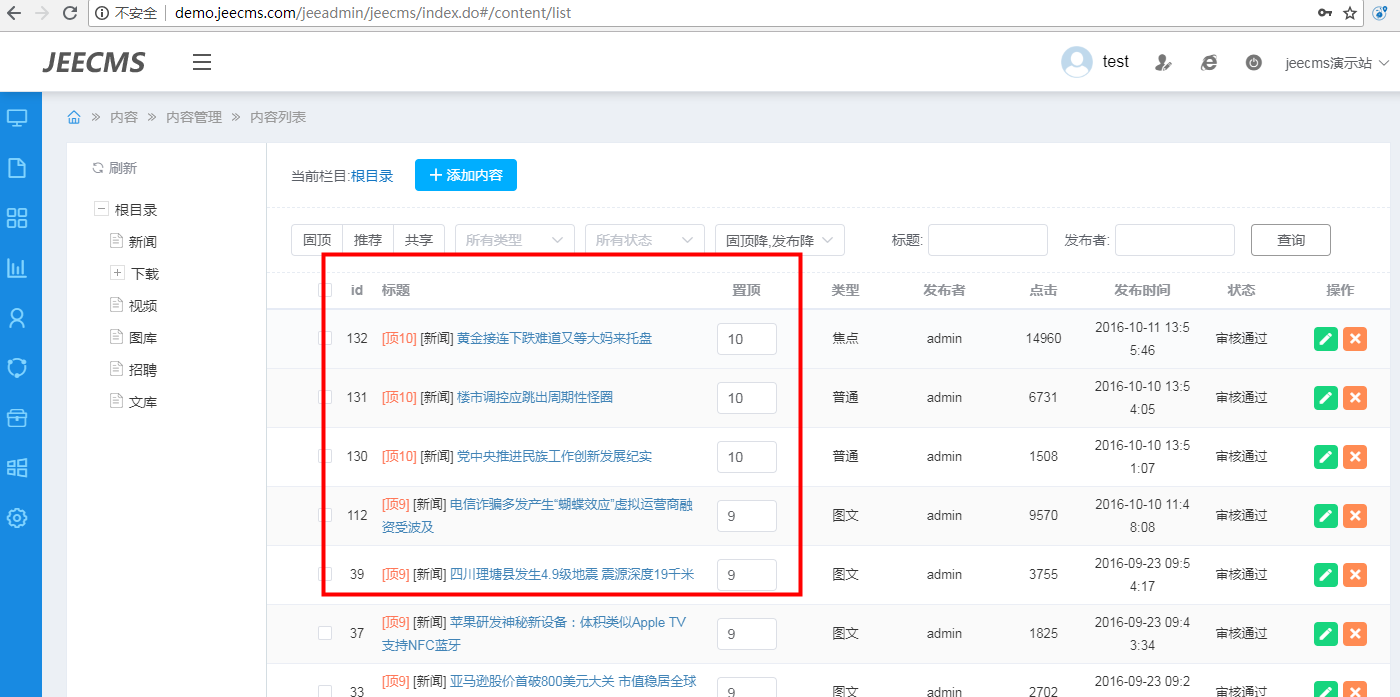1400x697 pixels.
Task: Open the 所有状态 status dropdown
Action: pos(644,240)
